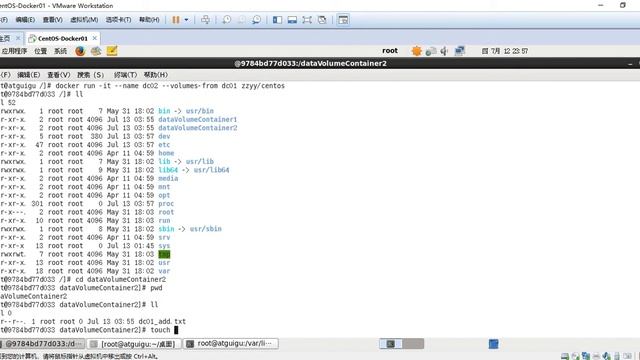Image resolution: width=640 pixels, height=360 pixels.
Task: Click the greyed revert snapshot icon
Action: tap(242, 20)
